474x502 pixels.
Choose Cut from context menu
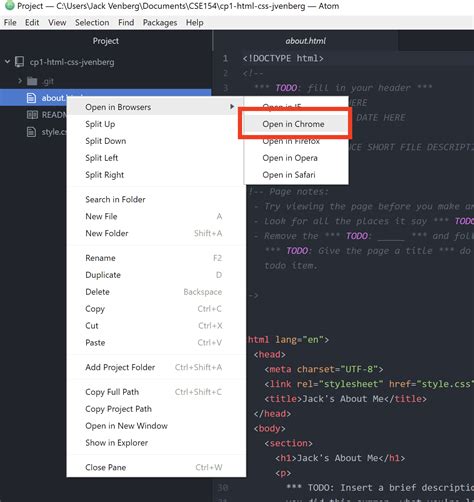click(156, 326)
